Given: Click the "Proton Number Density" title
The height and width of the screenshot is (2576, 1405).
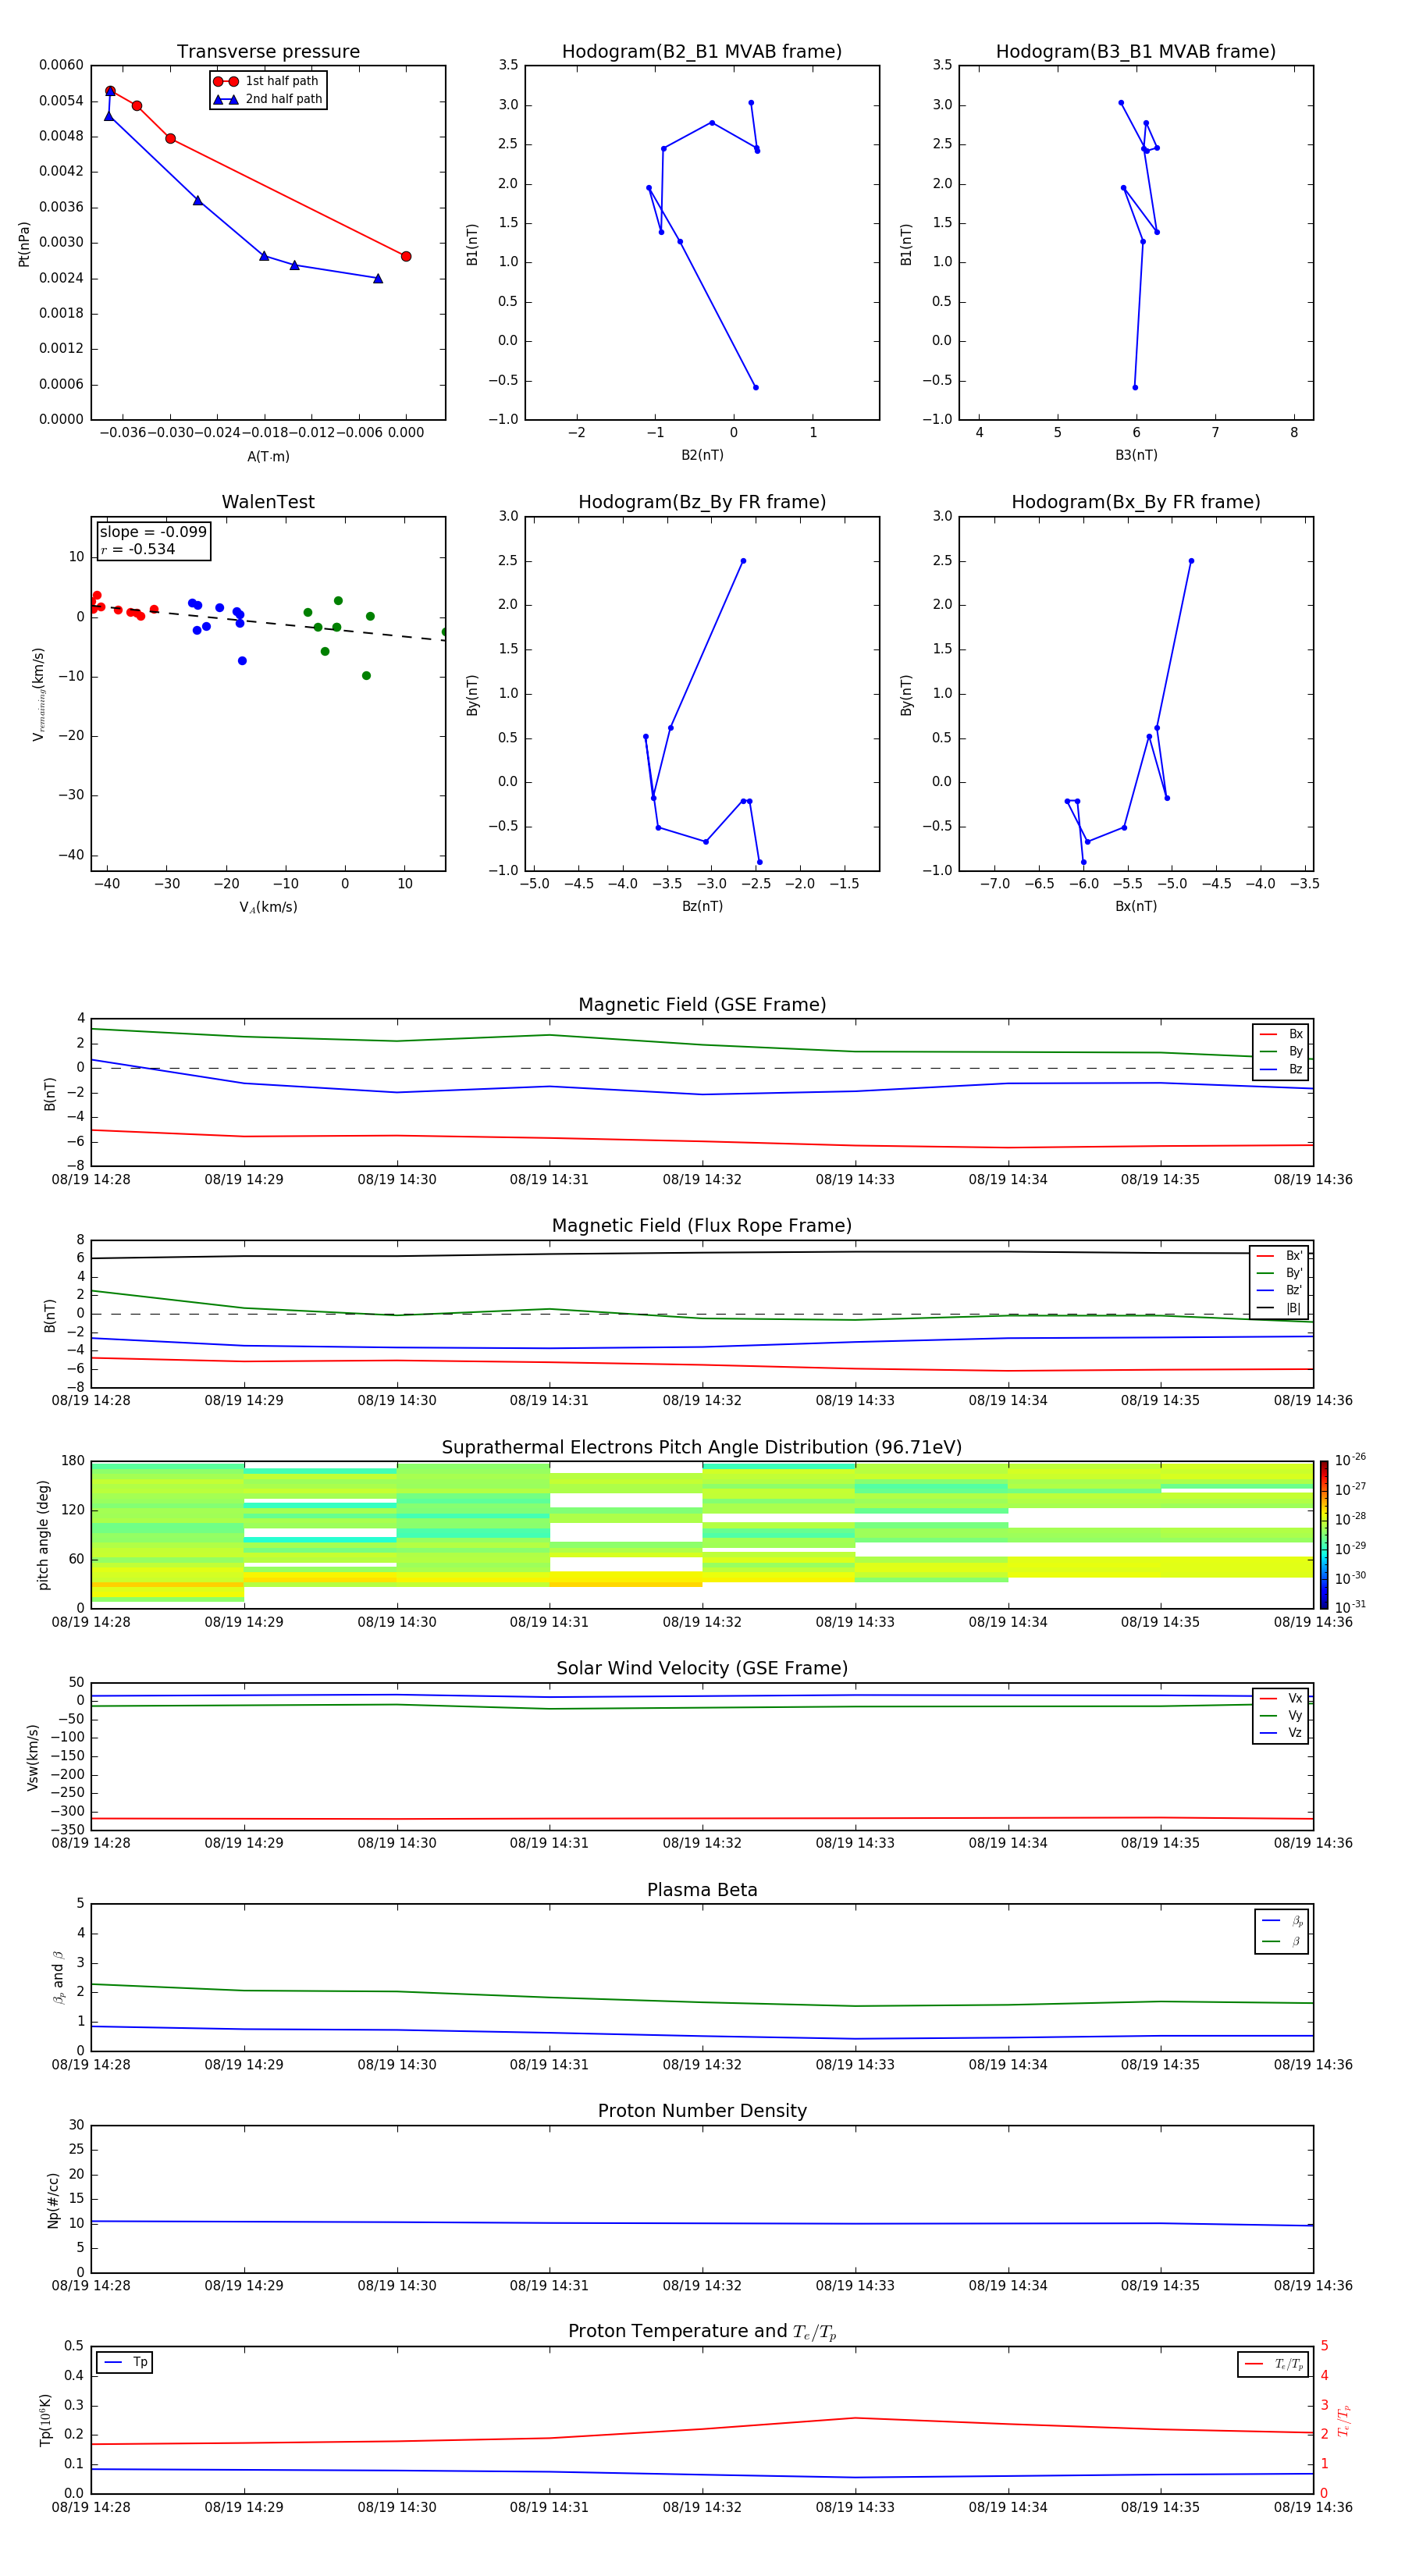Looking at the screenshot, I should (702, 2111).
